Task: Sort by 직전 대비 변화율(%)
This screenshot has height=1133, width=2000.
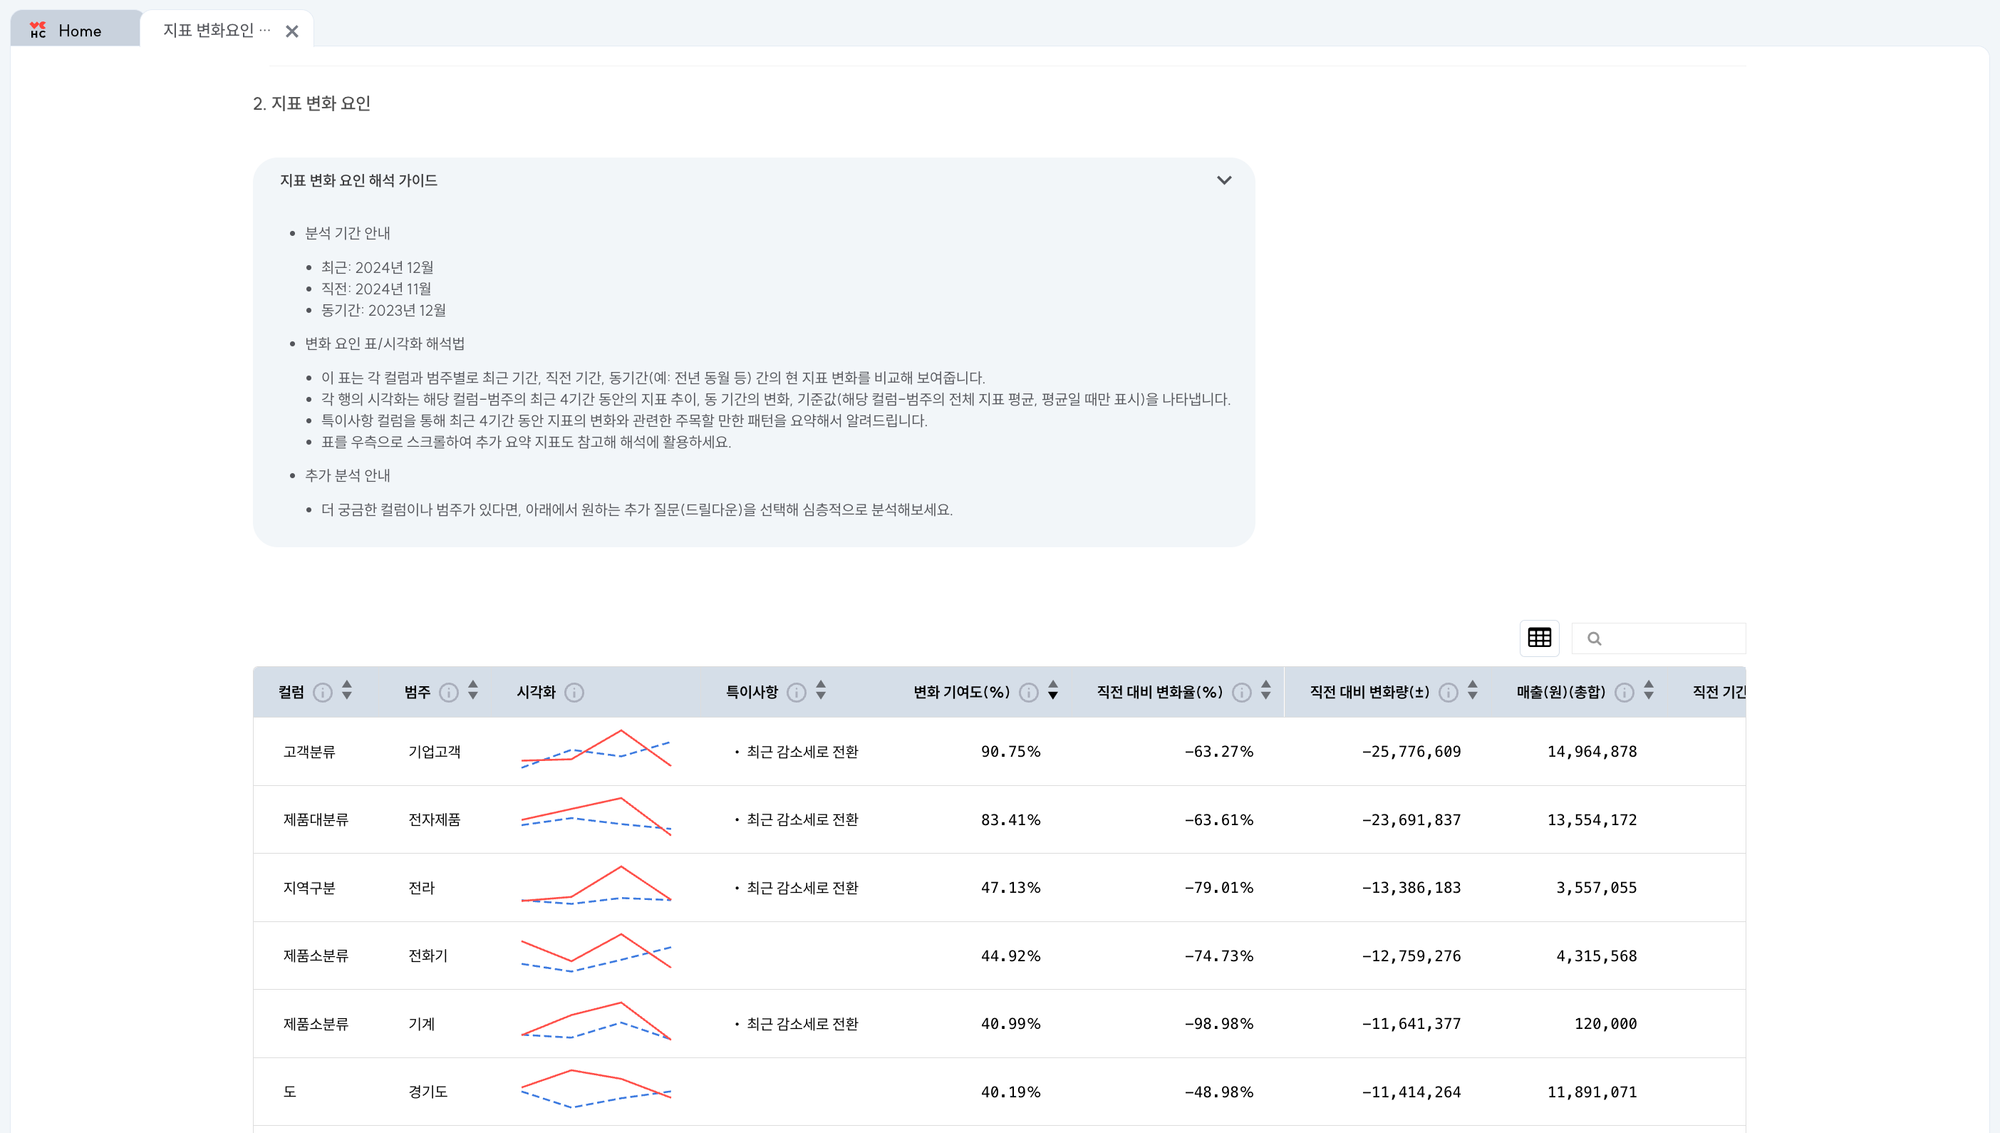Action: (x=1266, y=691)
